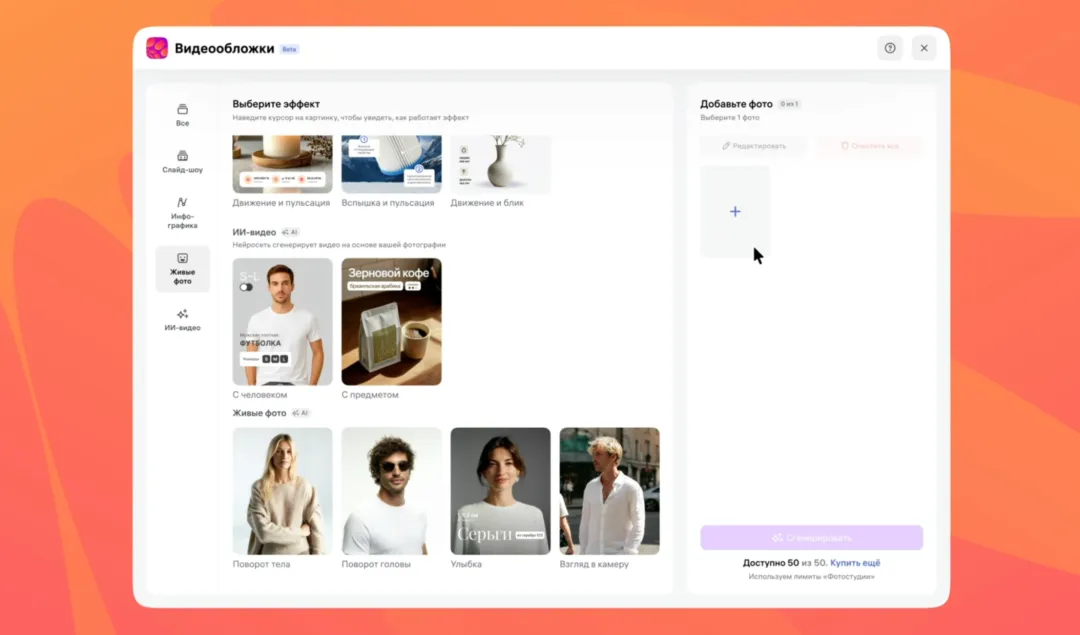
Task: Open the Слайд-шоу sidebar section
Action: point(182,161)
